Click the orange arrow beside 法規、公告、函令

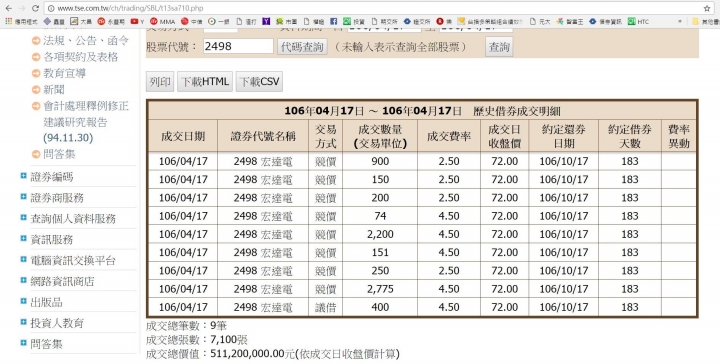click(36, 41)
